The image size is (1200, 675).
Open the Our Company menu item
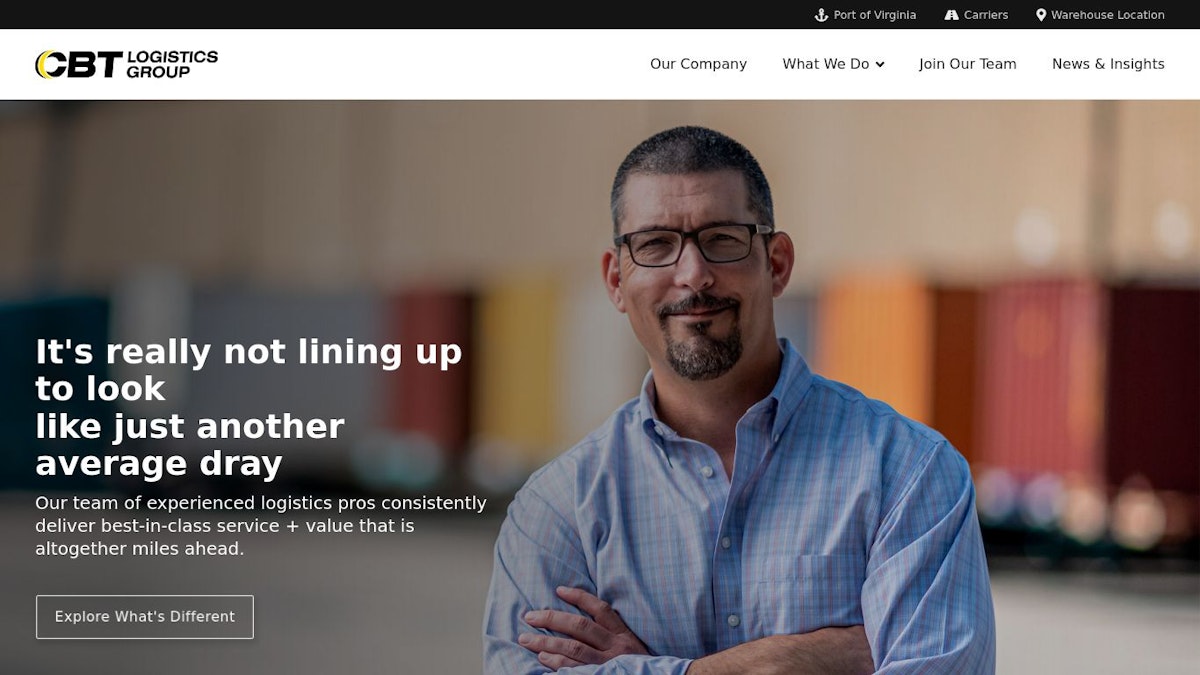point(698,64)
